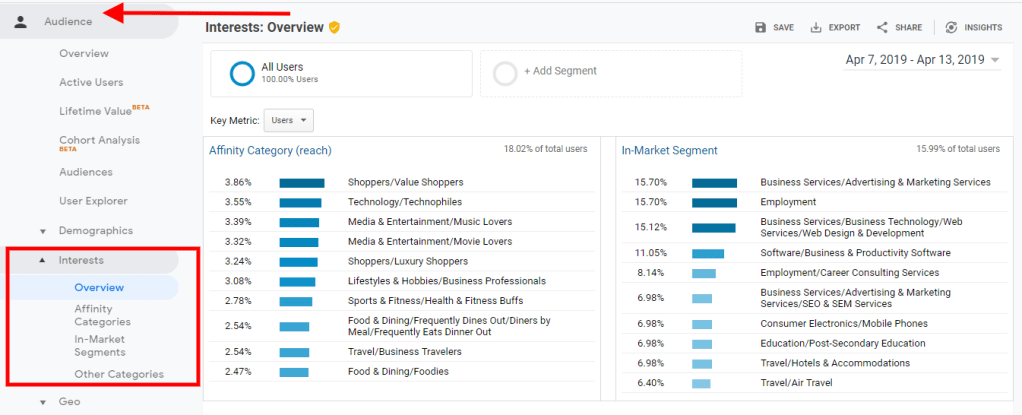
Task: Click the Affinity Category (reach) link
Action: click(x=270, y=151)
